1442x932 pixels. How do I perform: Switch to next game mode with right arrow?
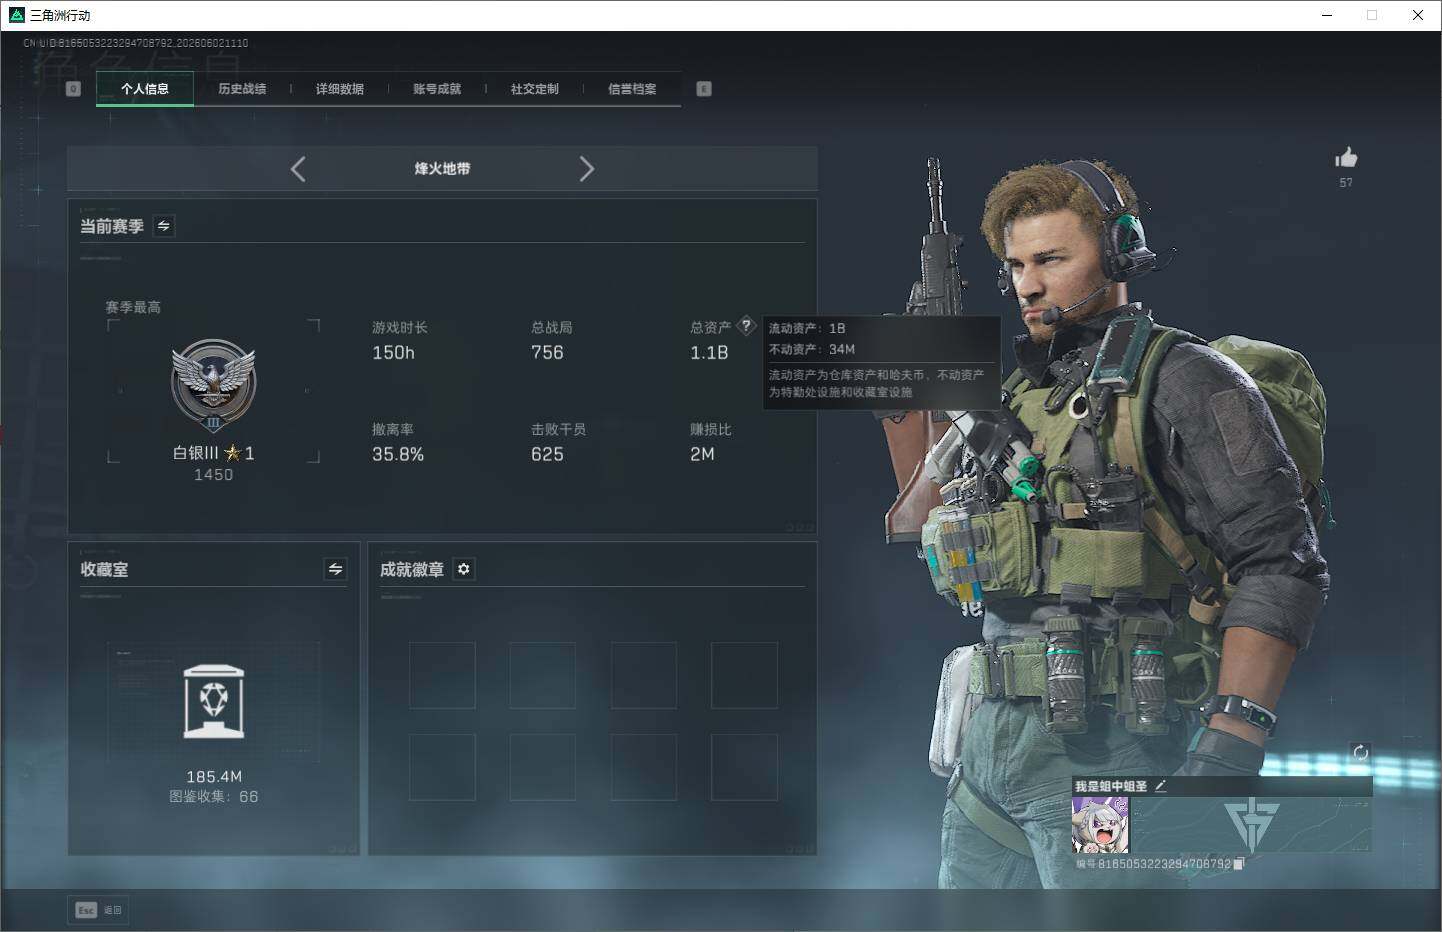pos(587,169)
